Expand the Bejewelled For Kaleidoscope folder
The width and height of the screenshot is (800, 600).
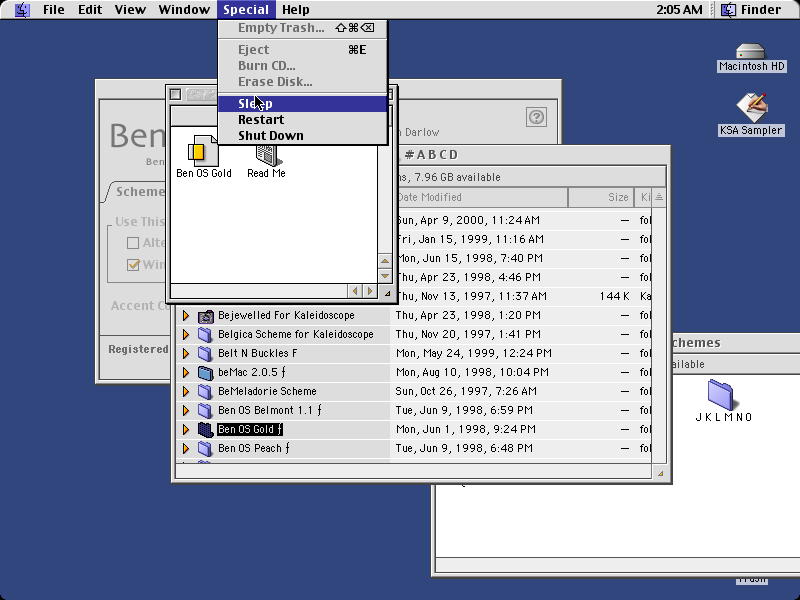click(186, 316)
